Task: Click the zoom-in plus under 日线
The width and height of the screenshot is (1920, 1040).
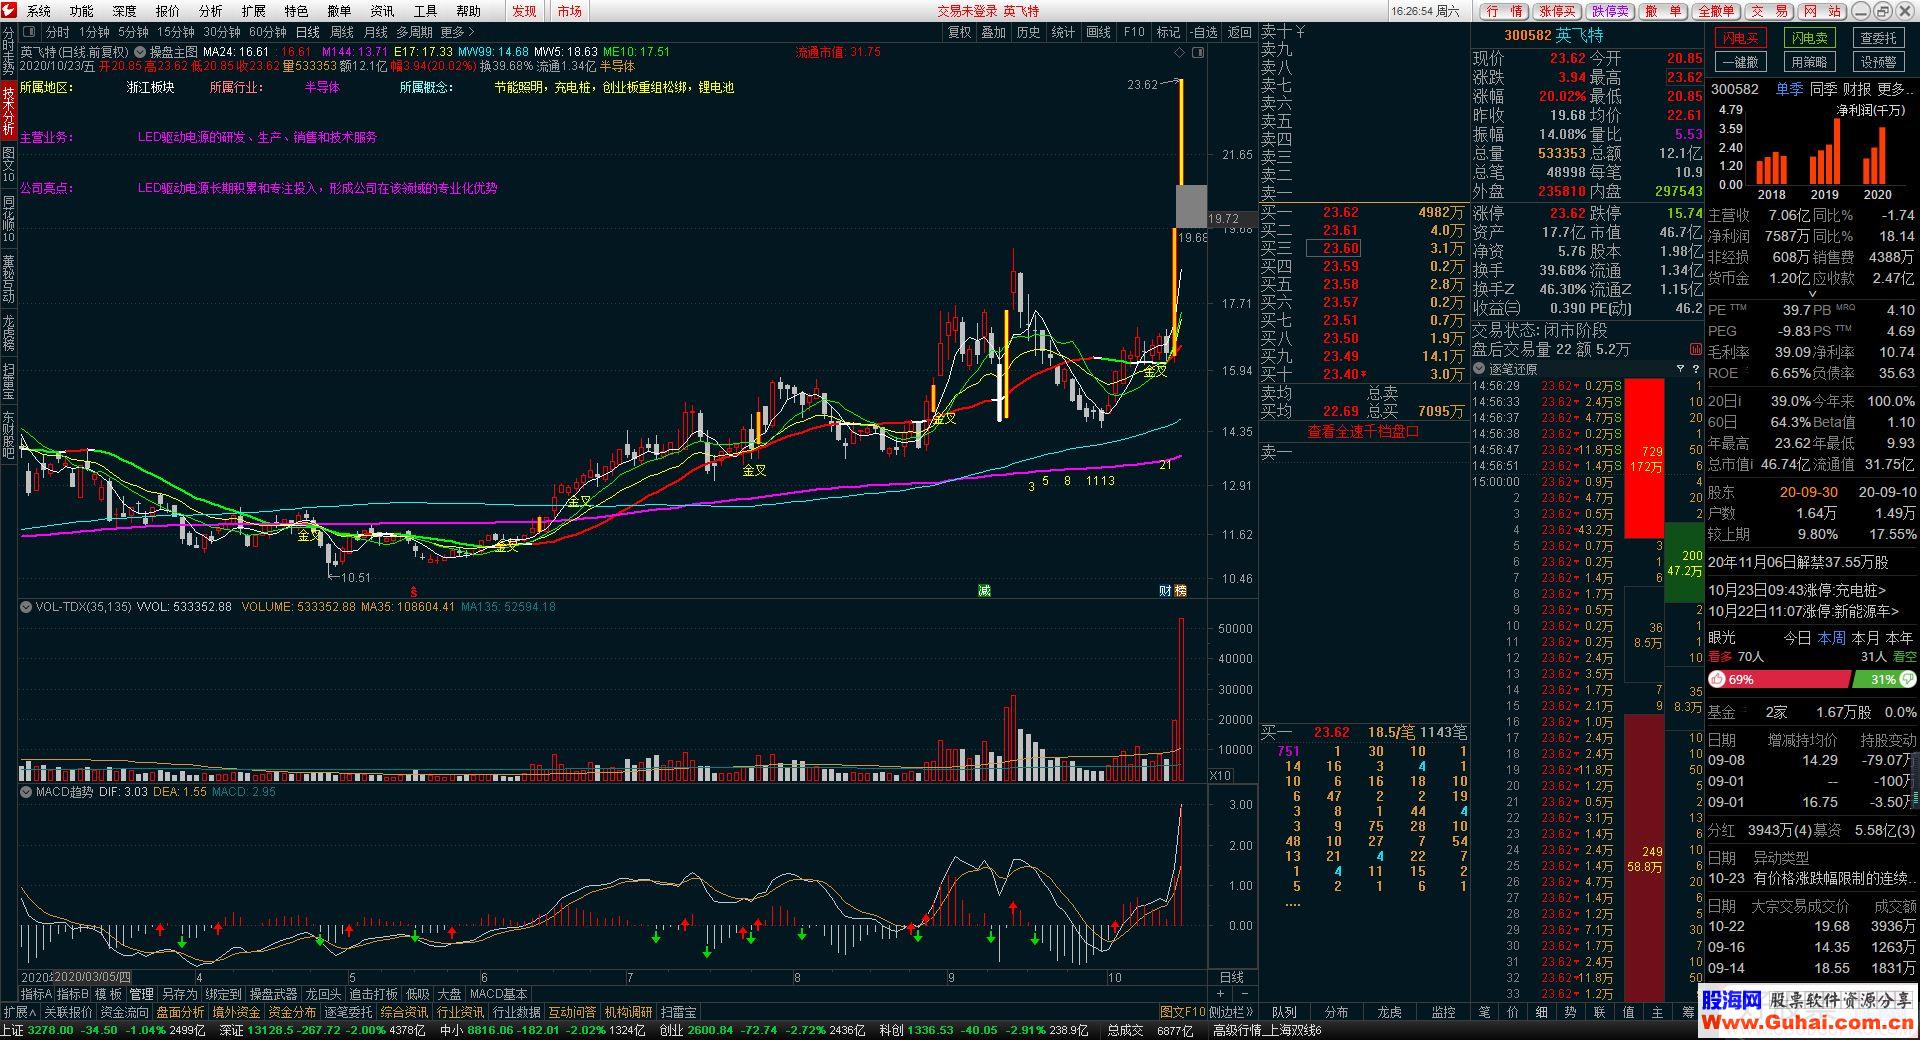Action: [x=1220, y=994]
